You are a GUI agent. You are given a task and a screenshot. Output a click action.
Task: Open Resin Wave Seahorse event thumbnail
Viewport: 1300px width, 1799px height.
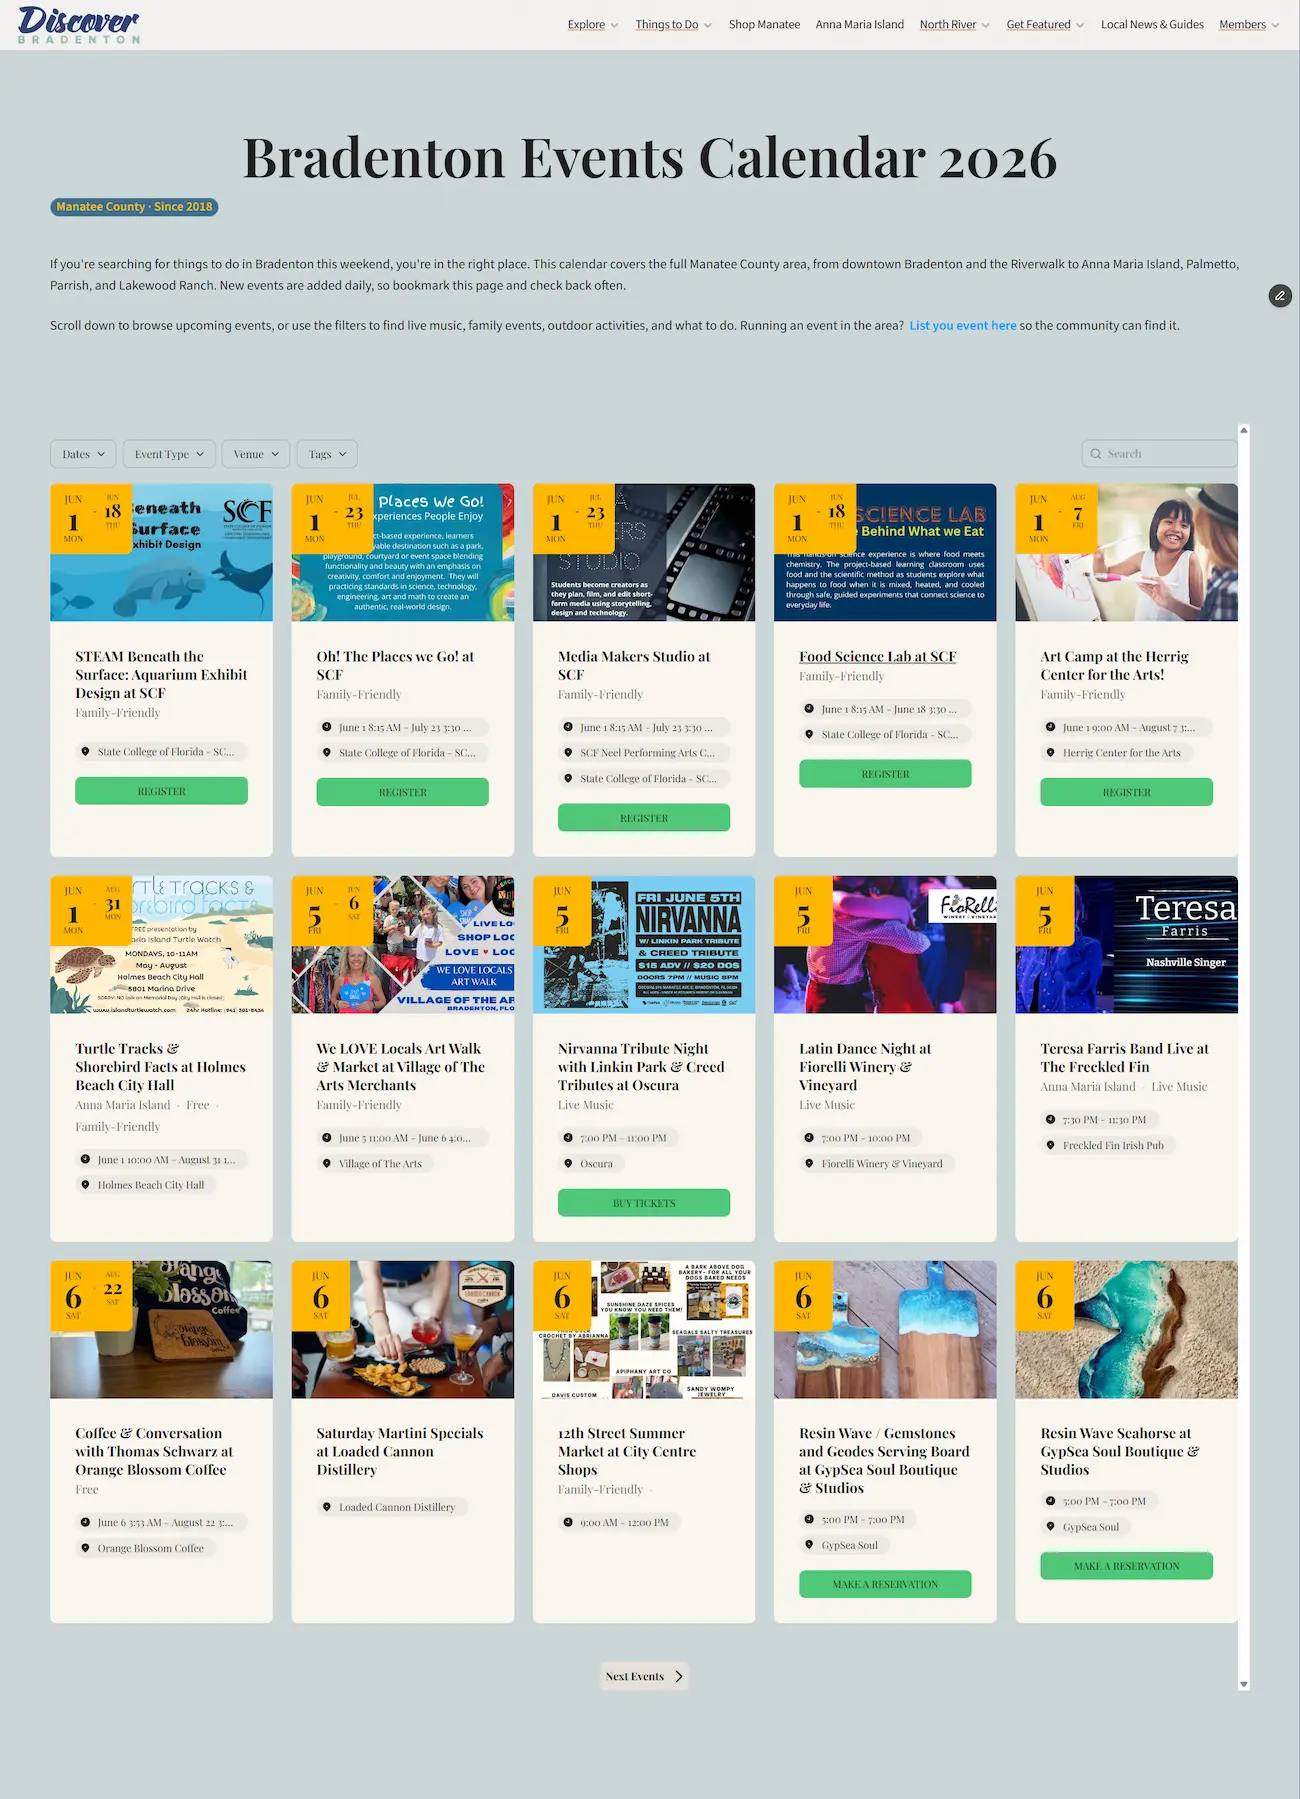tap(1126, 1330)
